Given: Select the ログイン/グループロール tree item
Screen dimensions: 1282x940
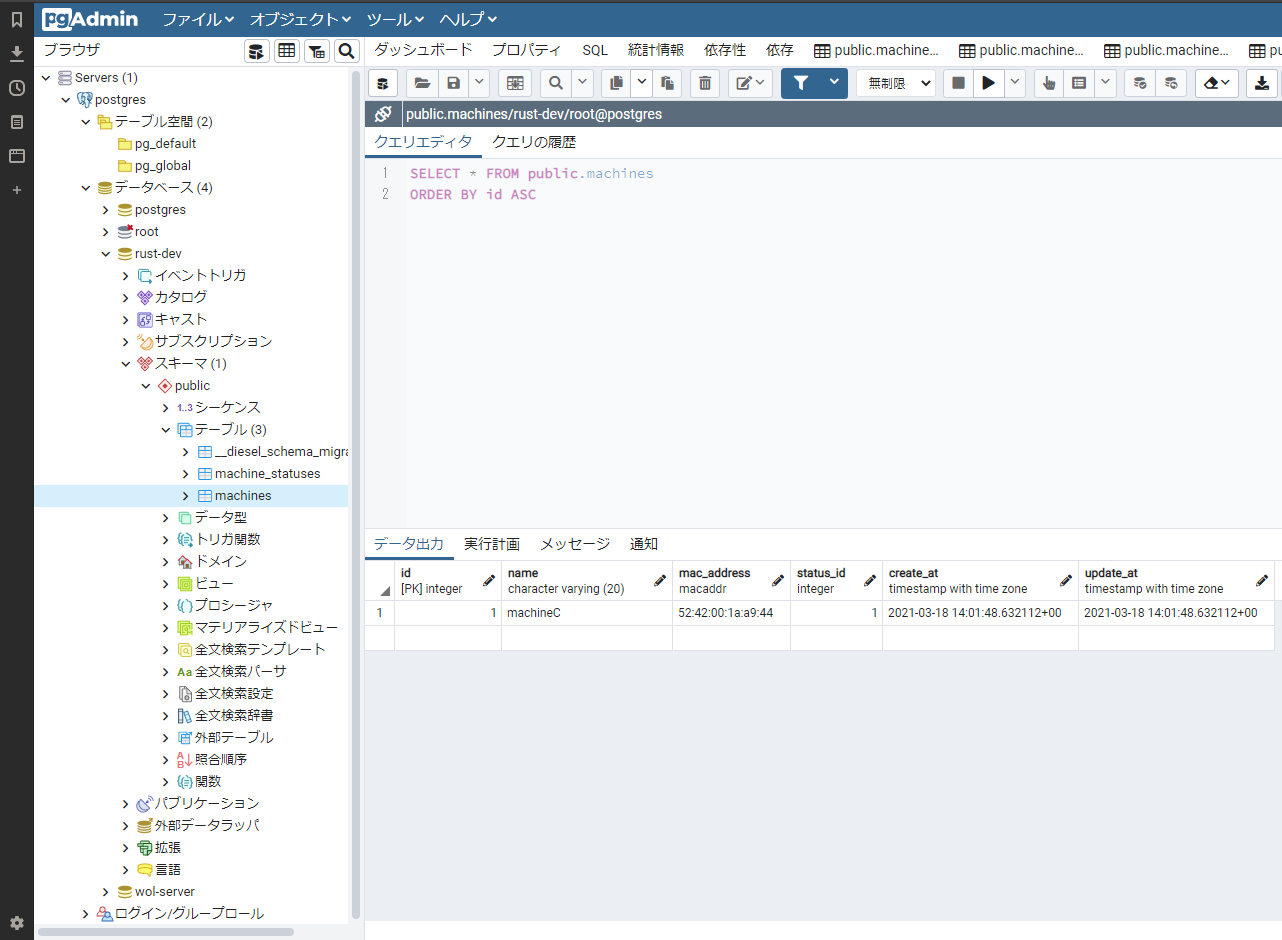Looking at the screenshot, I should (x=189, y=914).
